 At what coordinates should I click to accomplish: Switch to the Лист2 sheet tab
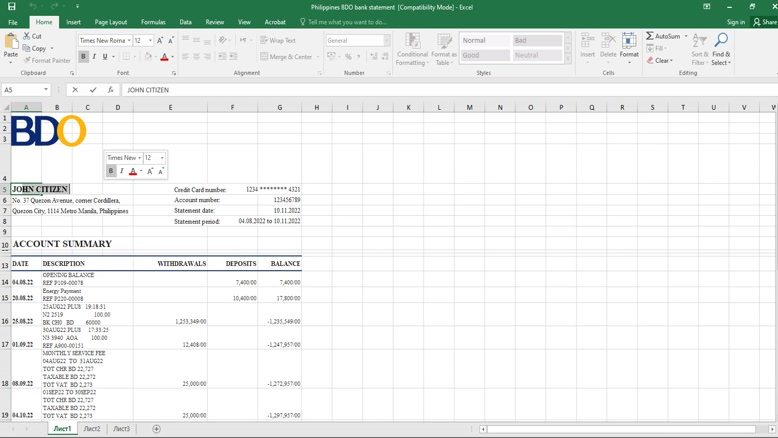(91, 429)
